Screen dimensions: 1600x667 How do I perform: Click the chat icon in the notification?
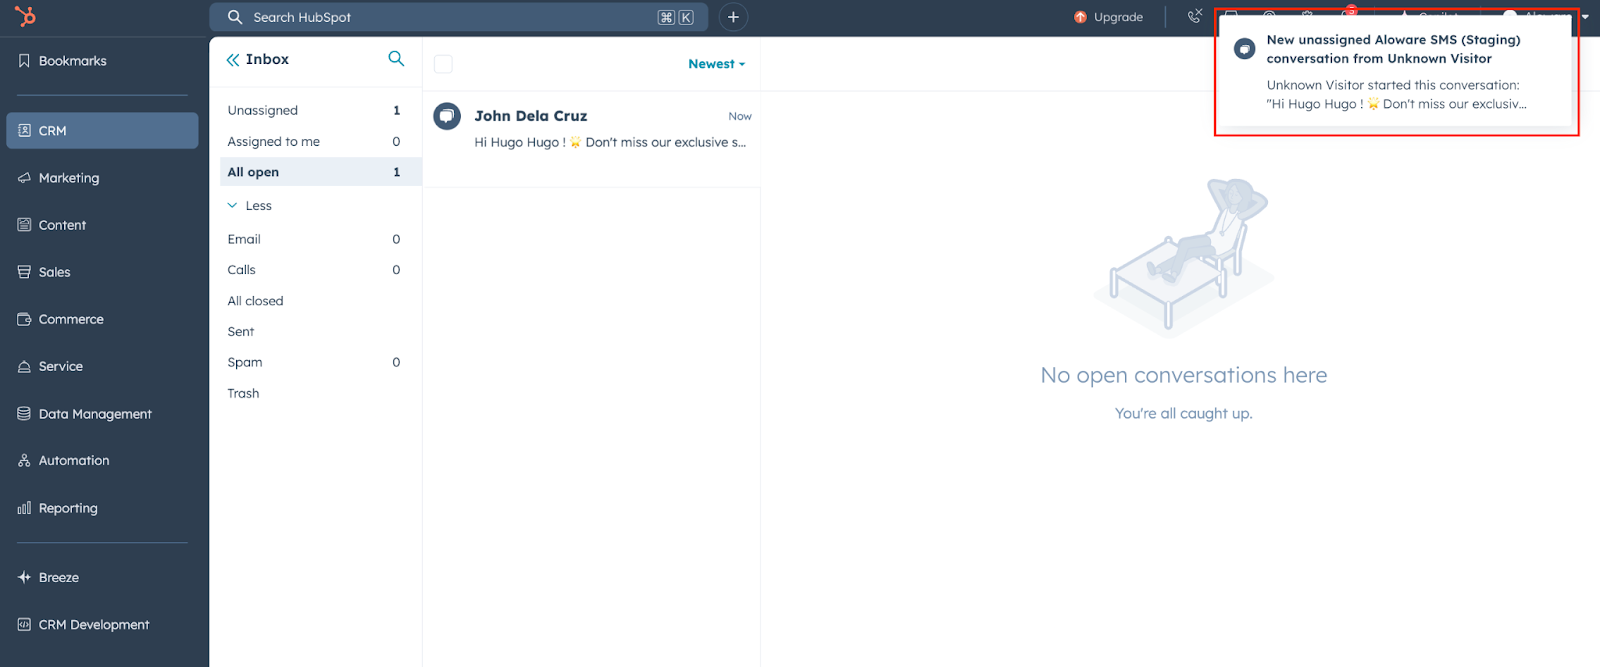(1244, 49)
